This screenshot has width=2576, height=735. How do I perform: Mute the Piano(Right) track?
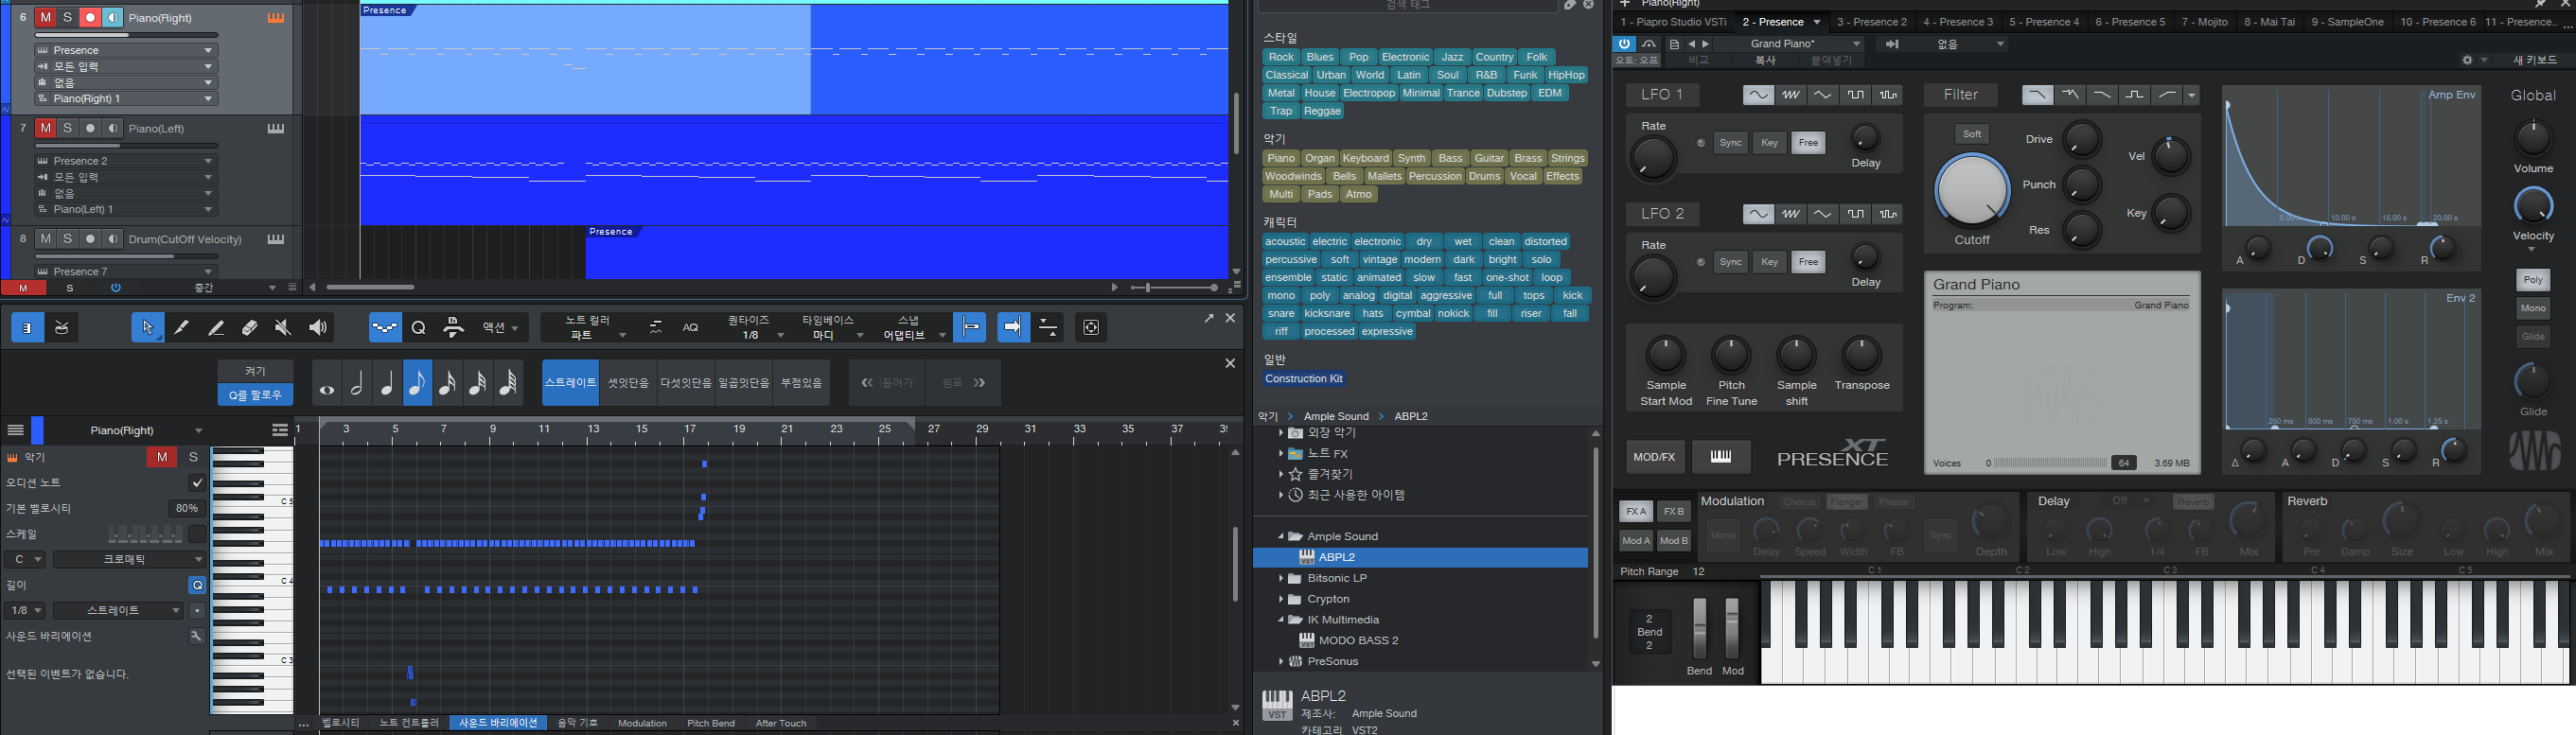tap(45, 18)
